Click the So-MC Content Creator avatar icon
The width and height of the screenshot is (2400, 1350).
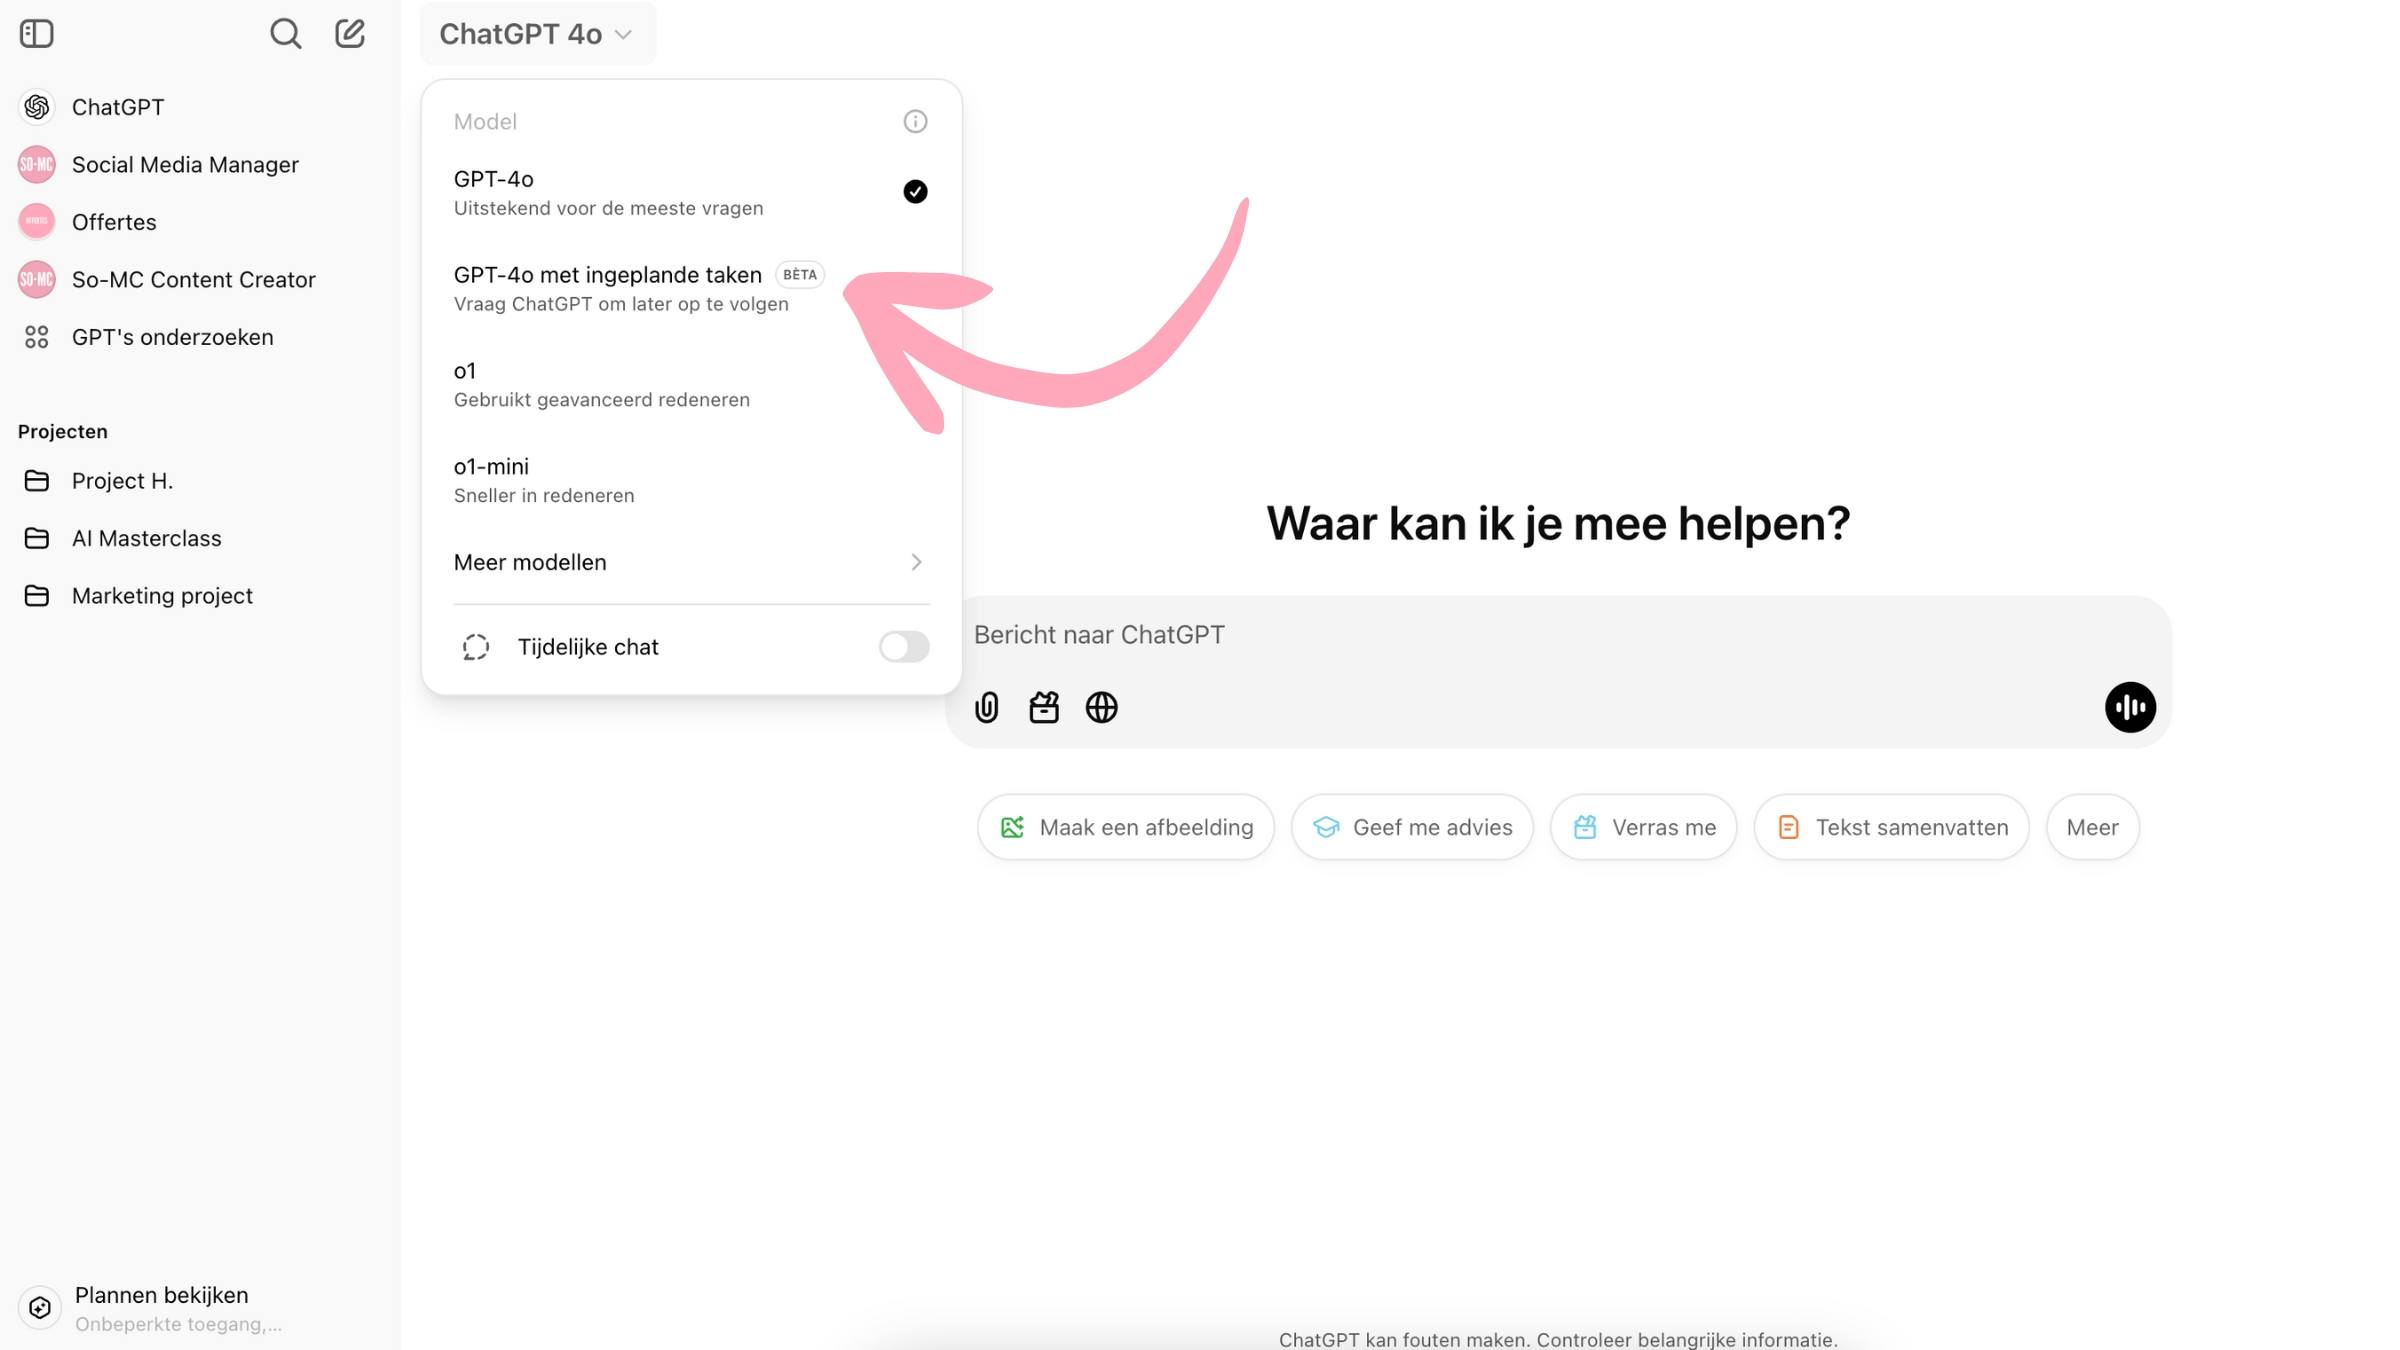[x=37, y=280]
